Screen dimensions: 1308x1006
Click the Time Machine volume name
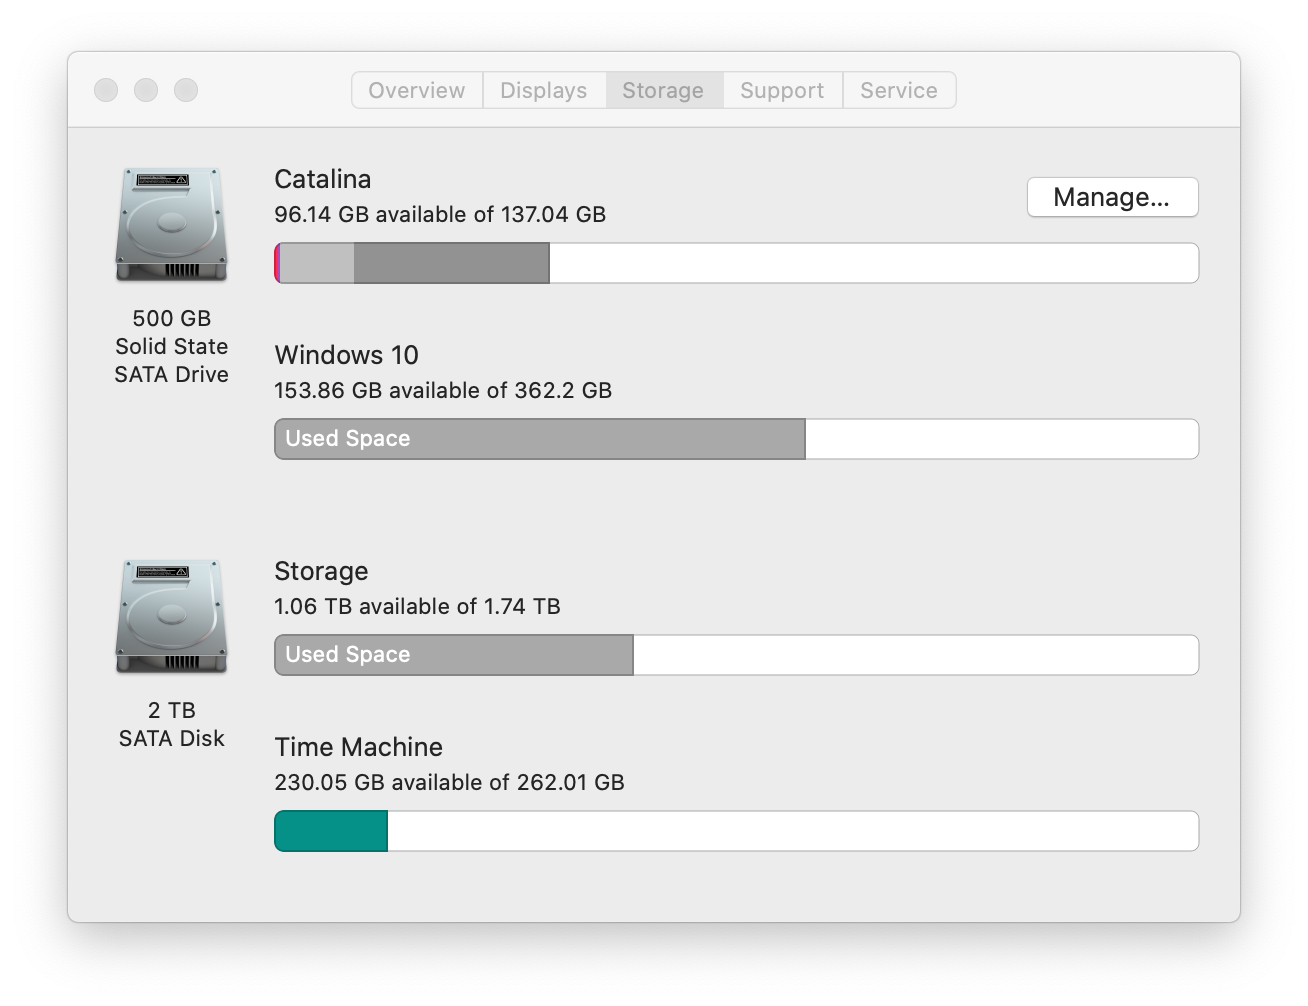point(359,747)
